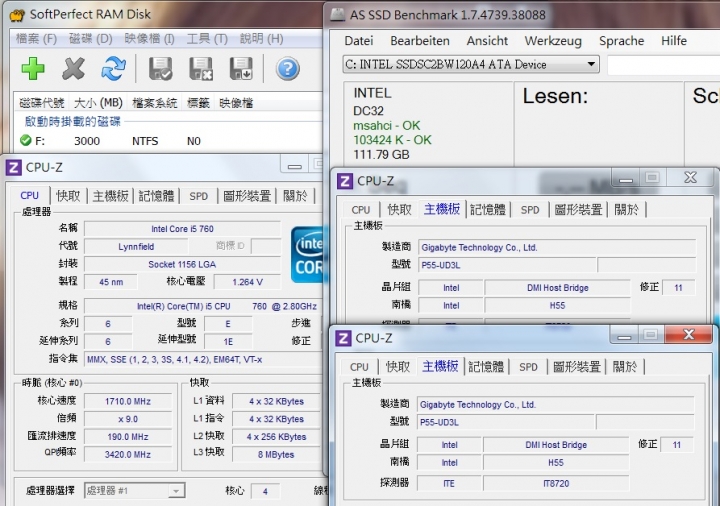720x506 pixels.
Task: Click the save image with X icon
Action: [x=201, y=69]
